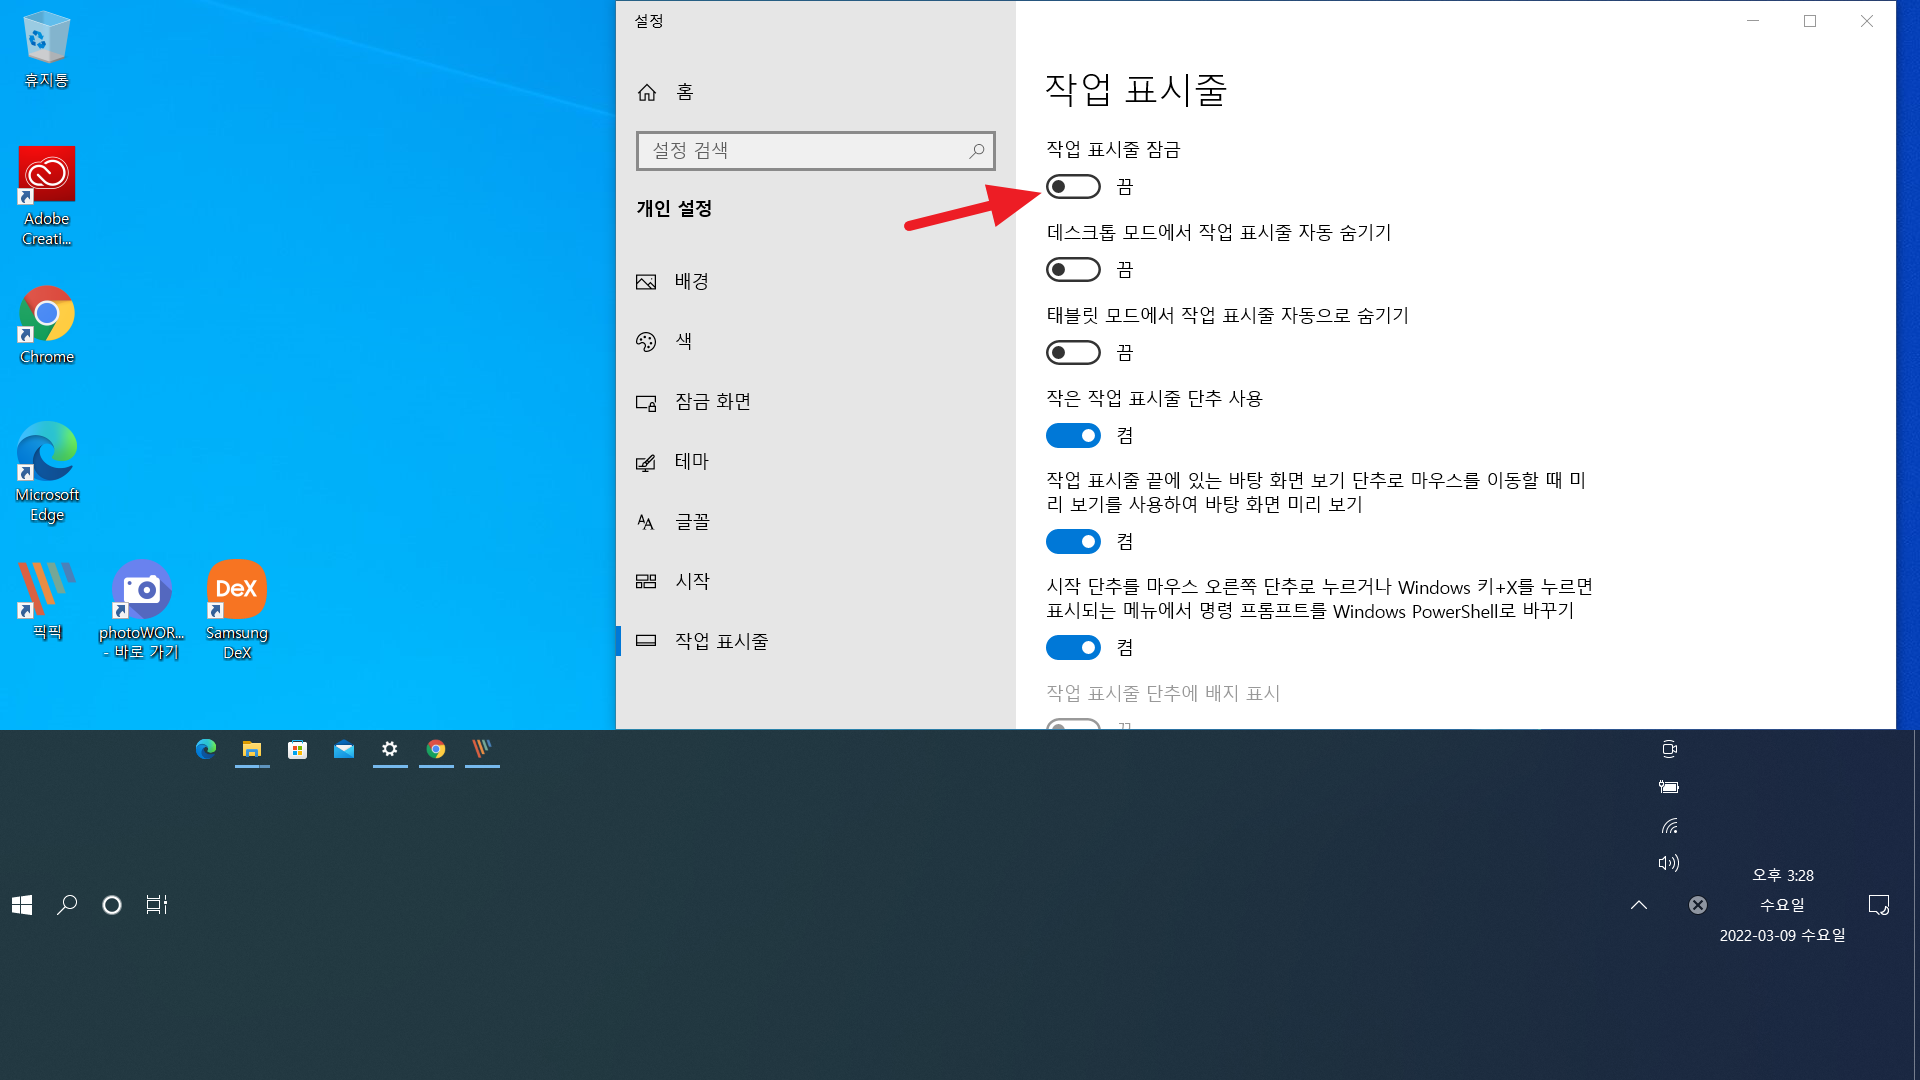Viewport: 1920px width, 1080px height.
Task: Open the 배경 settings page
Action: pyautogui.click(x=691, y=282)
